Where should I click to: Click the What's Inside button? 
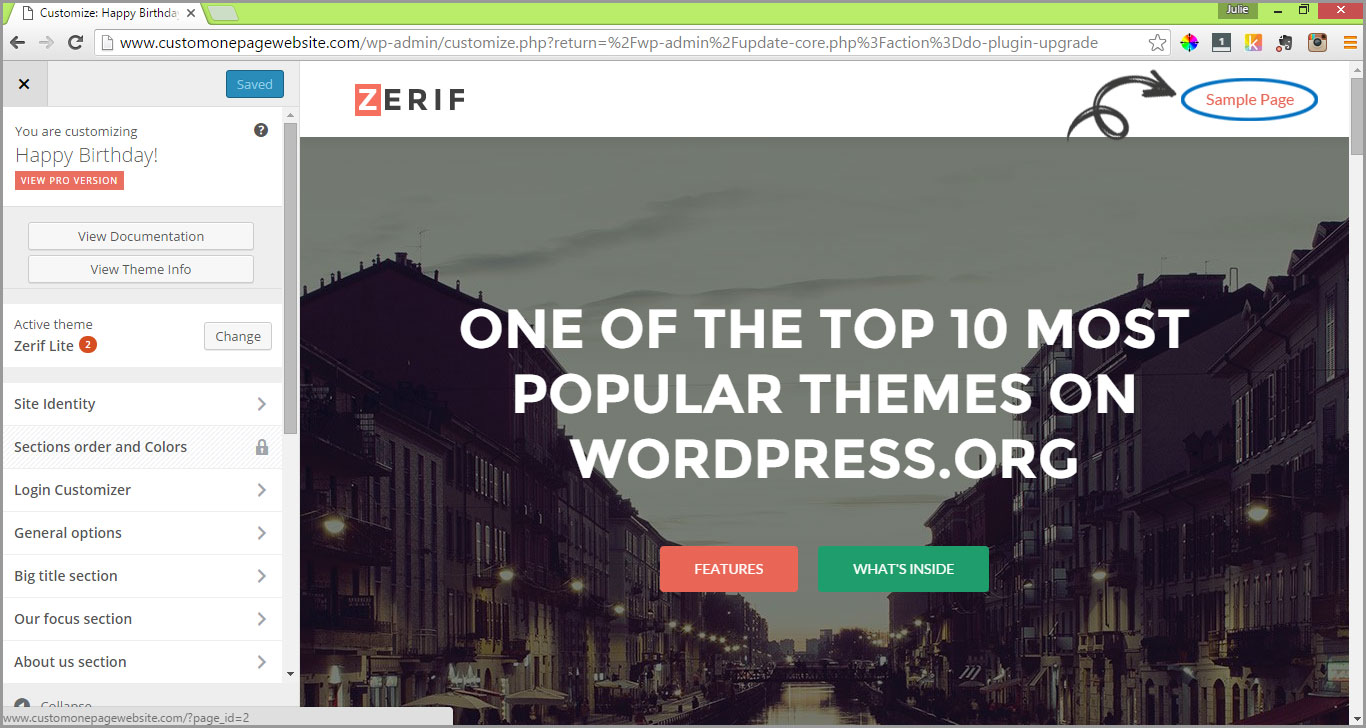pos(903,569)
